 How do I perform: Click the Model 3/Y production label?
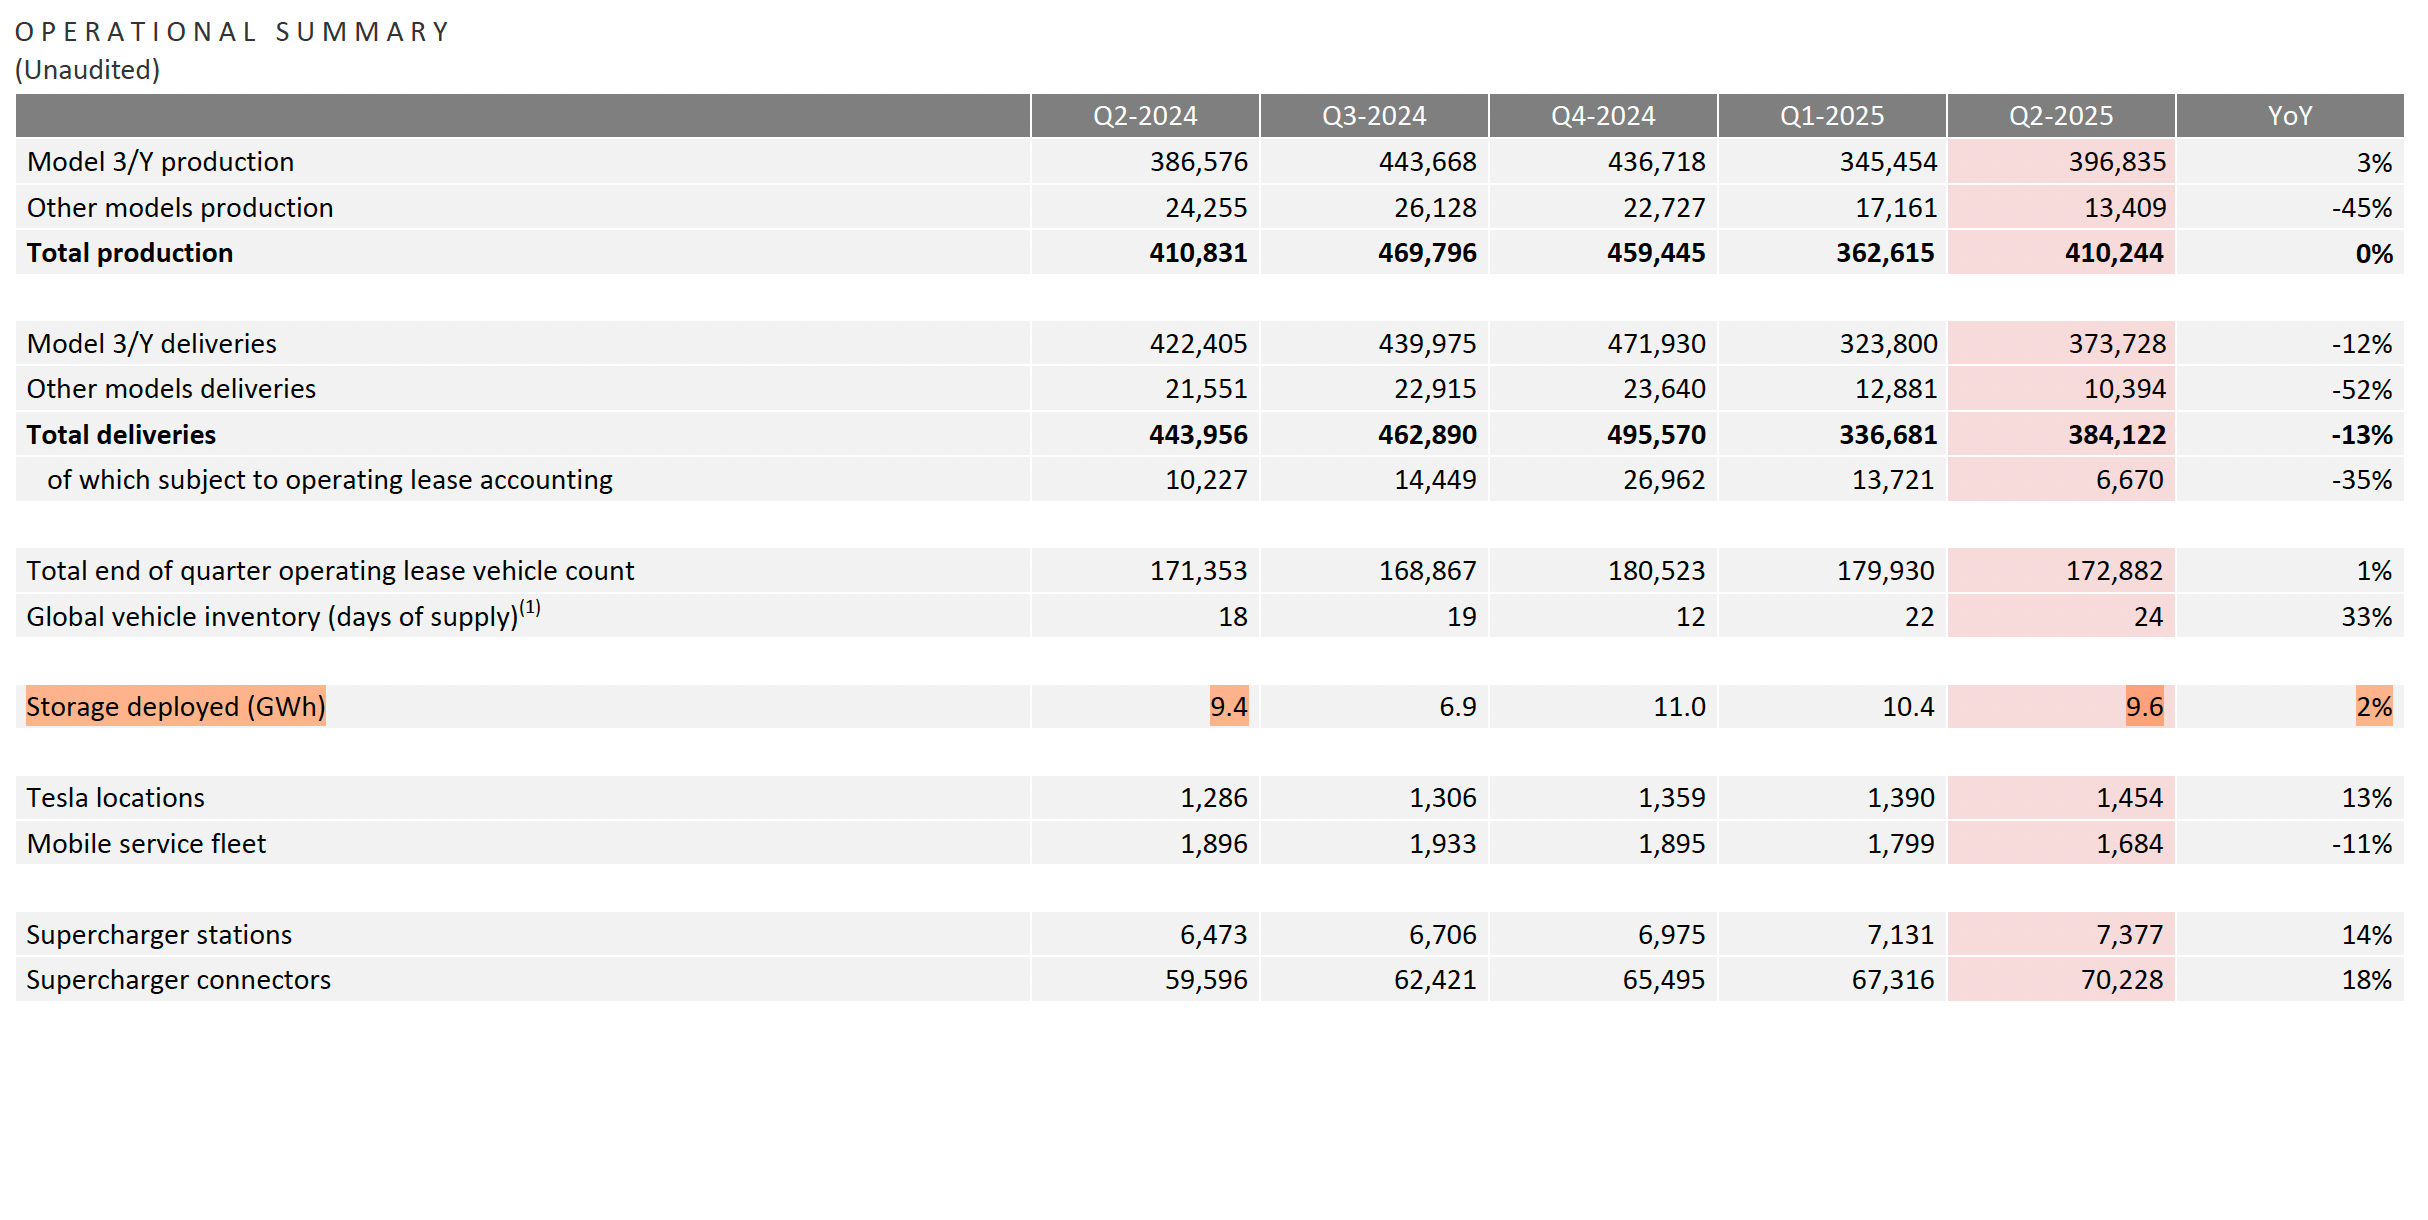(x=160, y=162)
